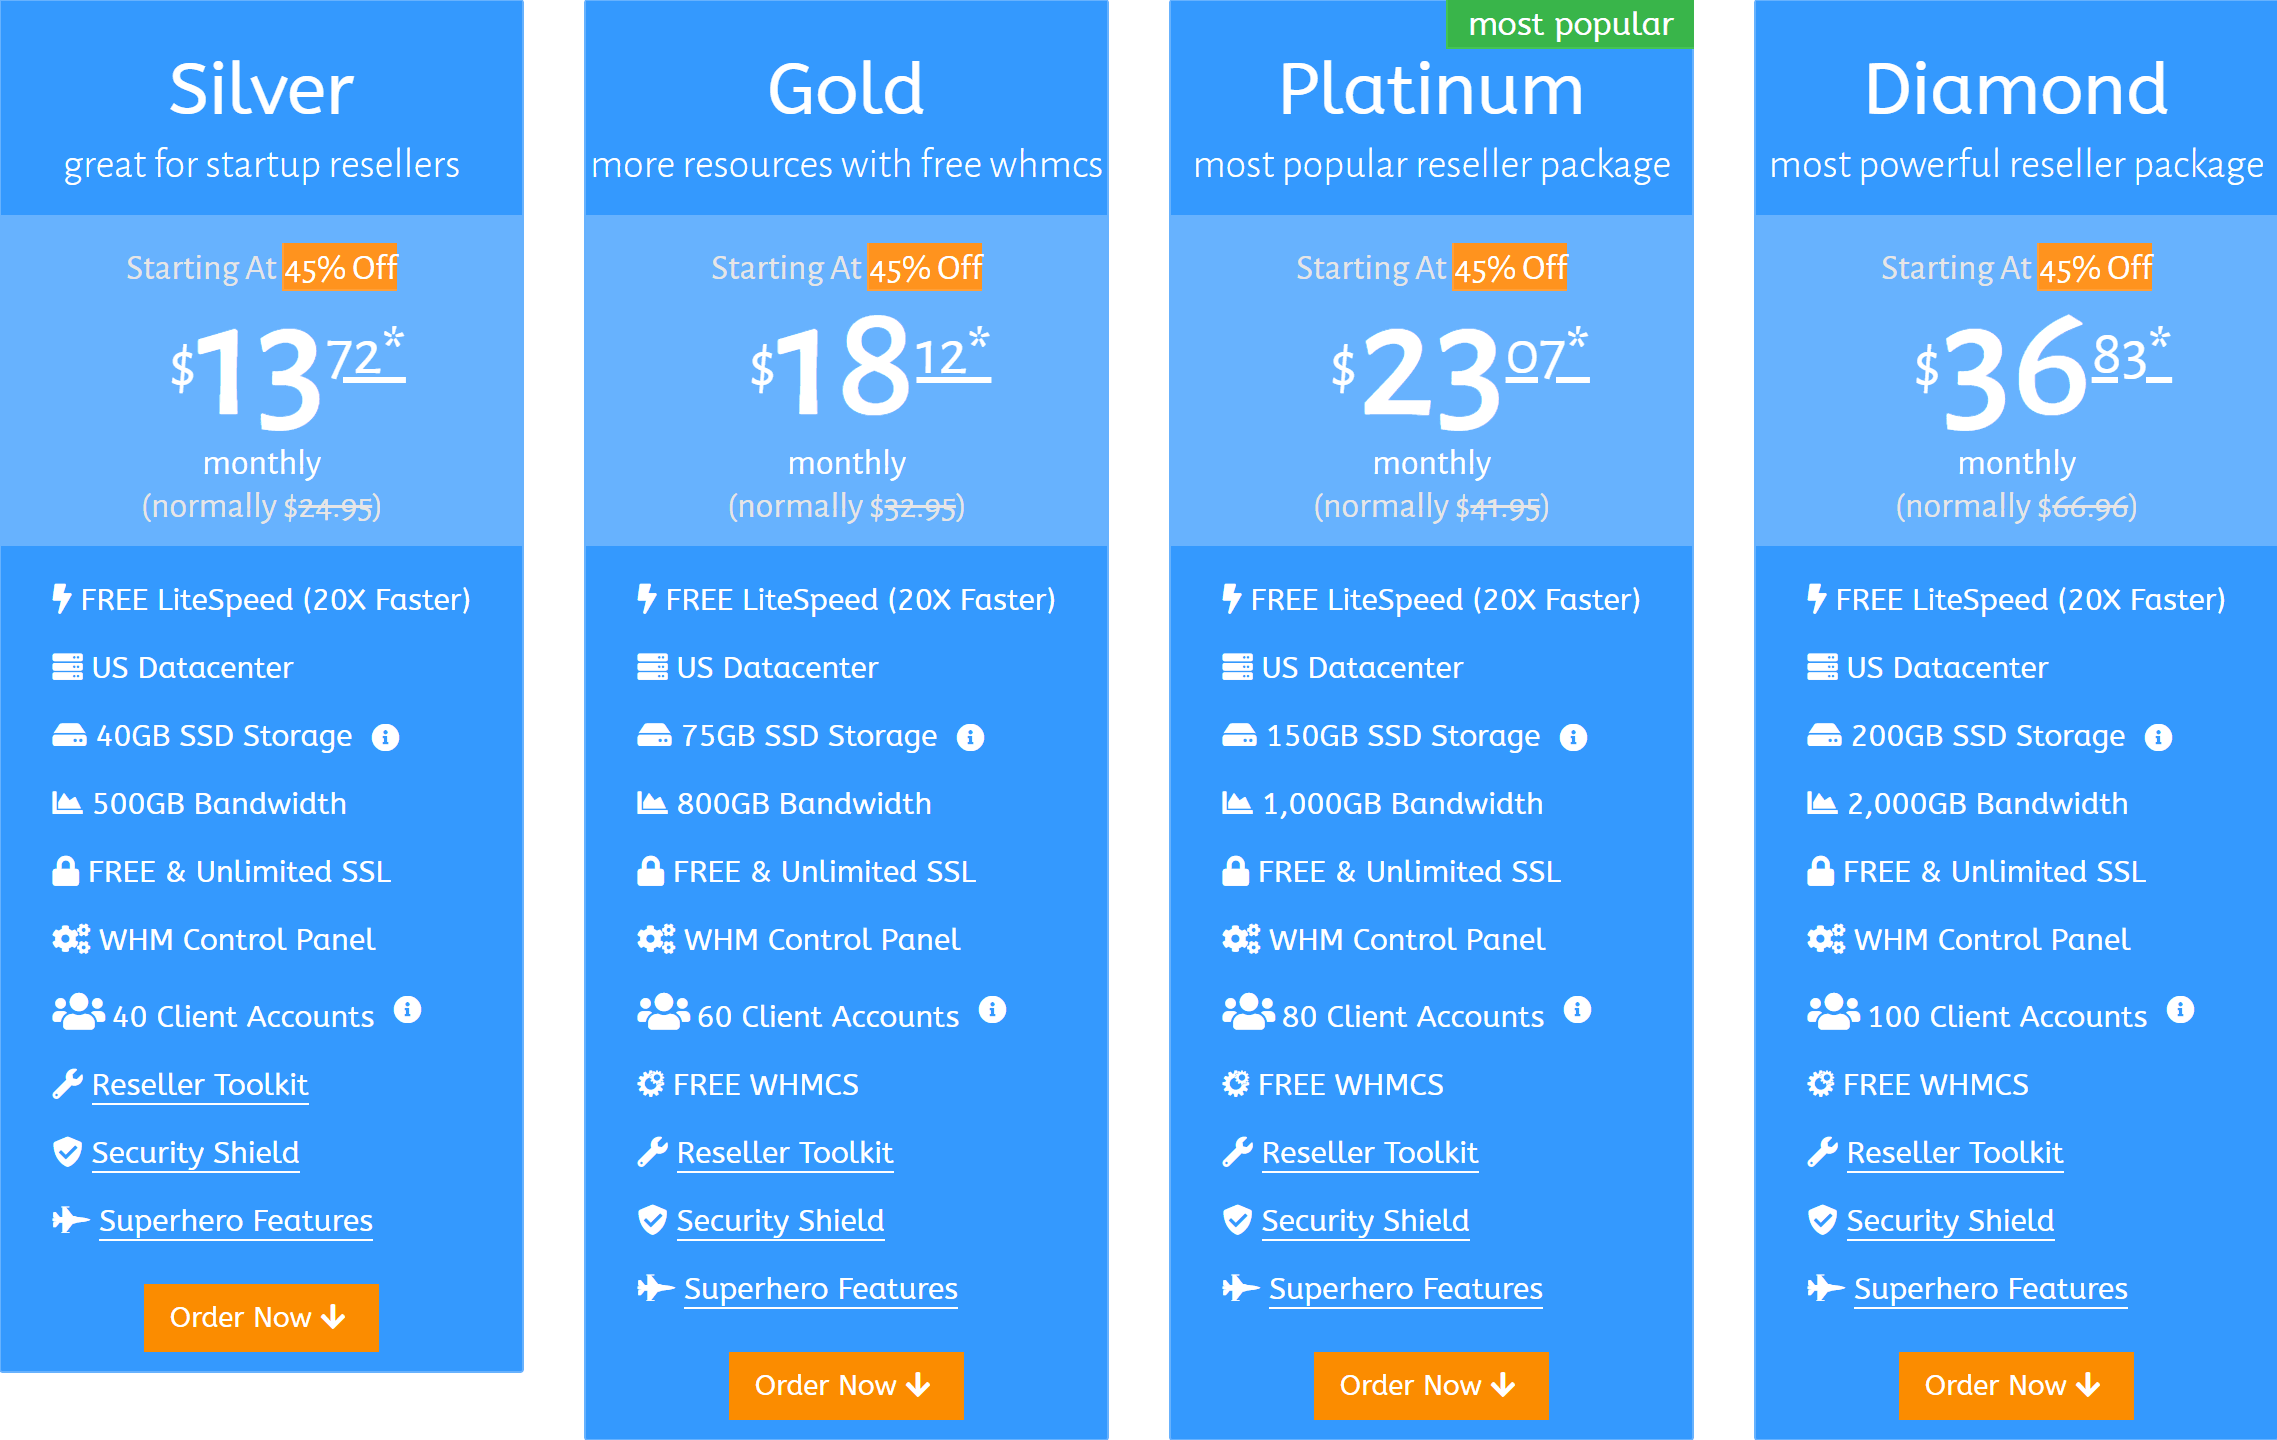
Task: Open Reseller Toolkit link in Diamond plan
Action: 1954,1153
